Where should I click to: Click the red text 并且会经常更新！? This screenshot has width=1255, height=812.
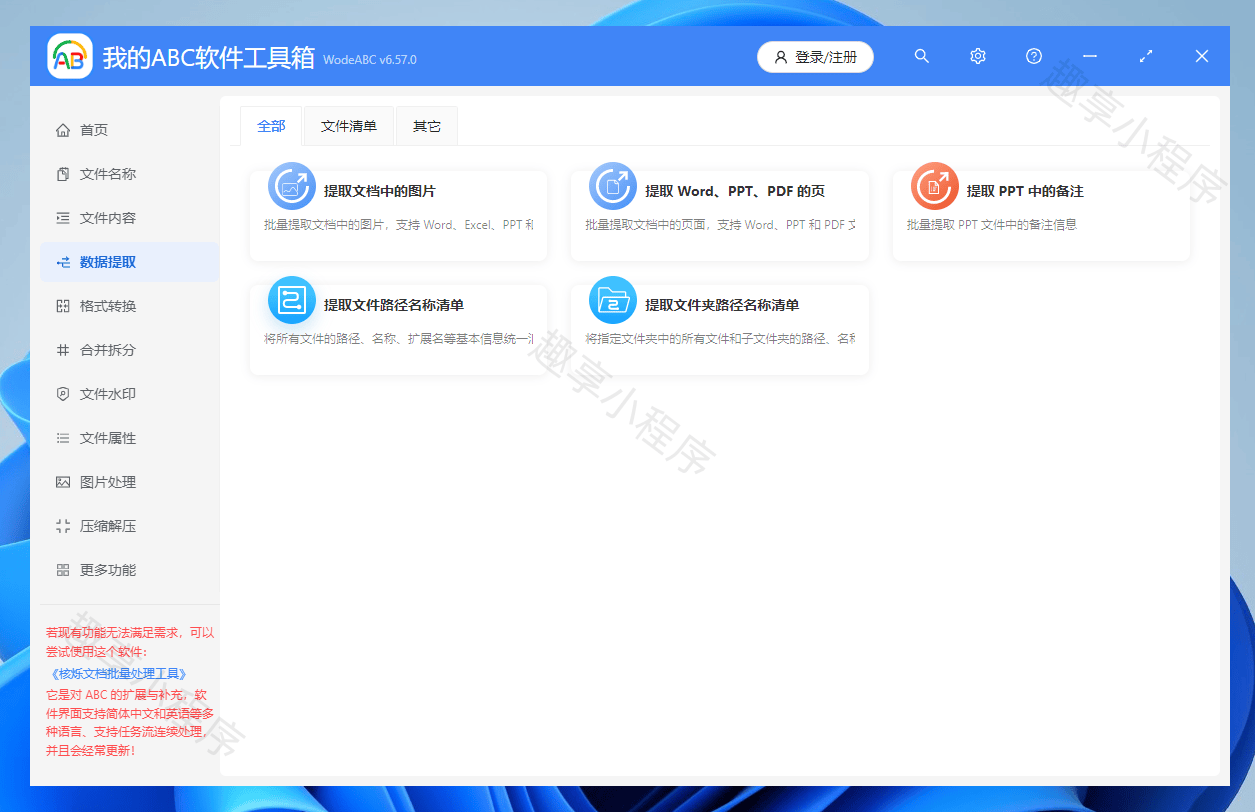click(91, 750)
